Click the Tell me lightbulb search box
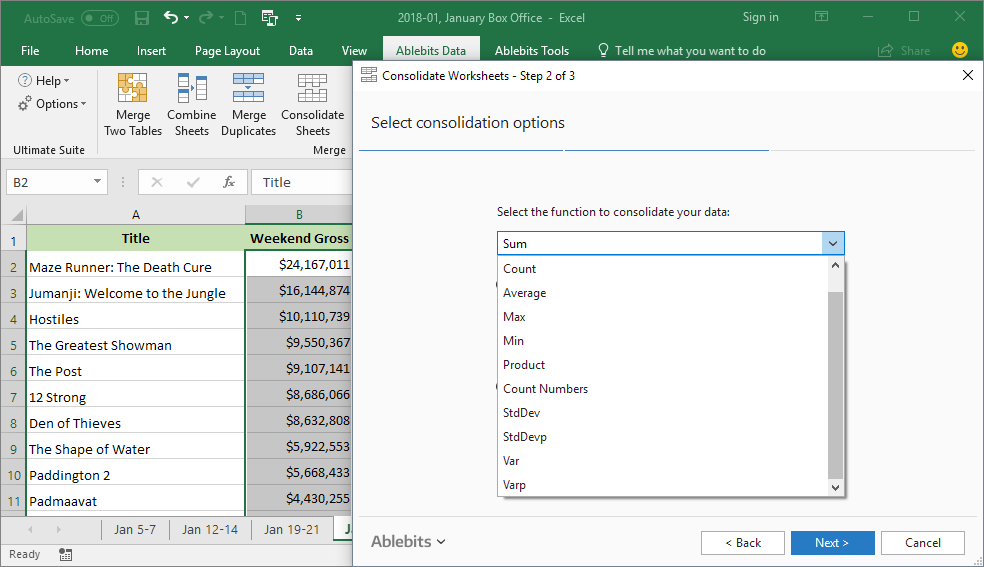The image size is (984, 567). tap(682, 51)
